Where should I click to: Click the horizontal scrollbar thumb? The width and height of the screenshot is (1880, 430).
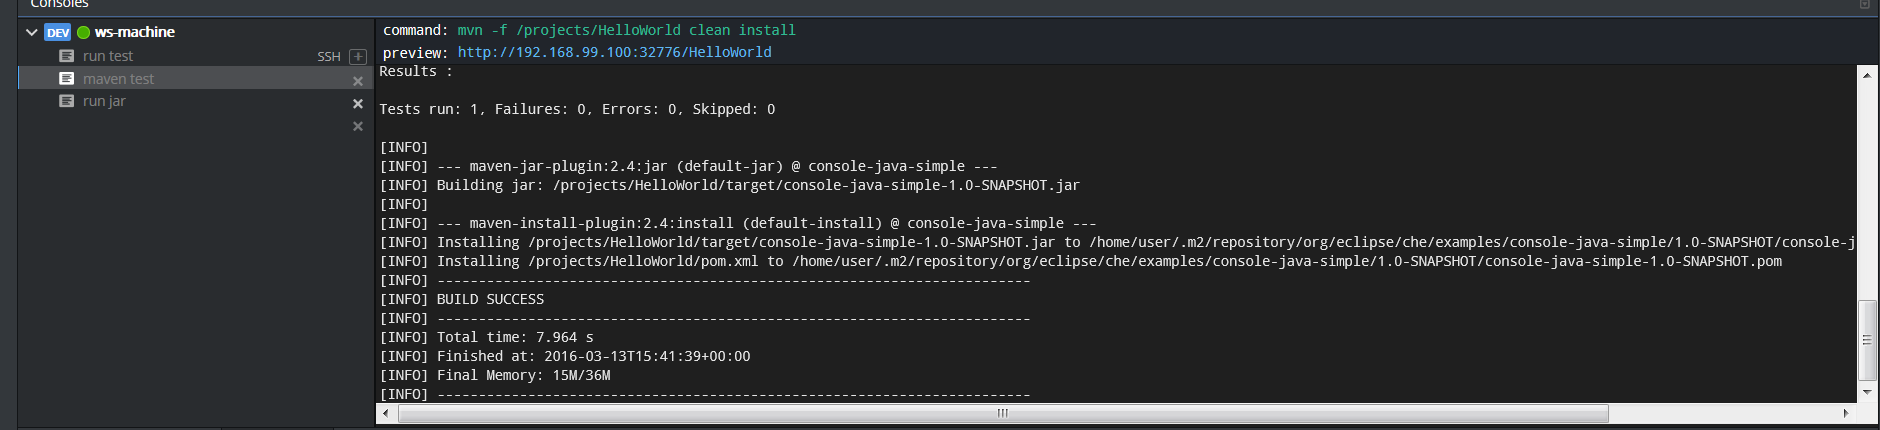pyautogui.click(x=1002, y=413)
